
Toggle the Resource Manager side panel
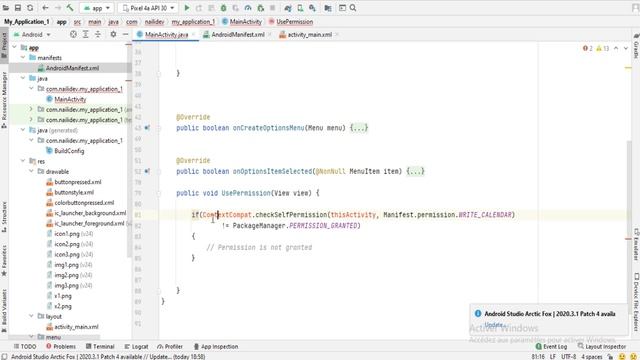pyautogui.click(x=4, y=100)
